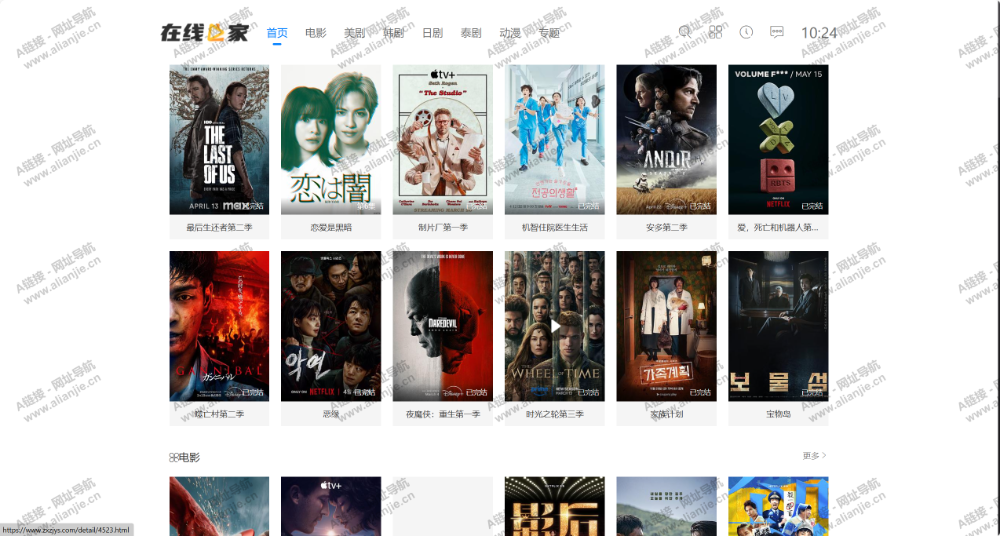Open the 恋は闇 poster
The image size is (1000, 536).
tap(331, 139)
